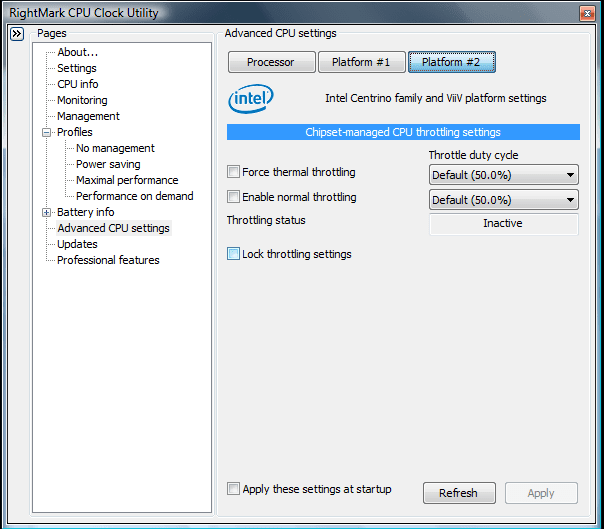604x529 pixels.
Task: Select the Battery info tree item
Action: pos(86,212)
